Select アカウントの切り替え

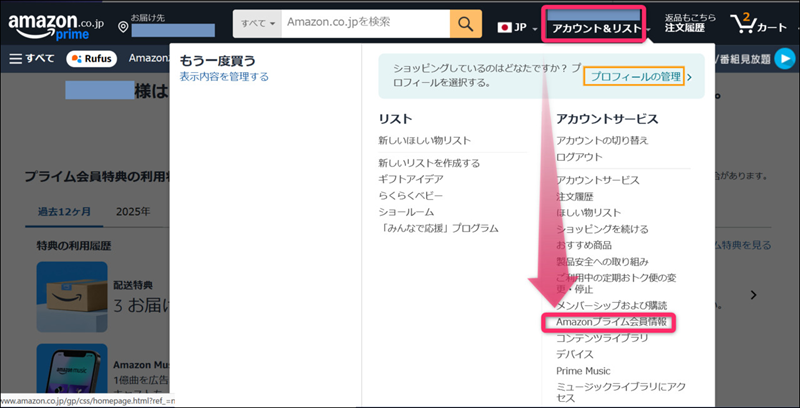pyautogui.click(x=602, y=140)
